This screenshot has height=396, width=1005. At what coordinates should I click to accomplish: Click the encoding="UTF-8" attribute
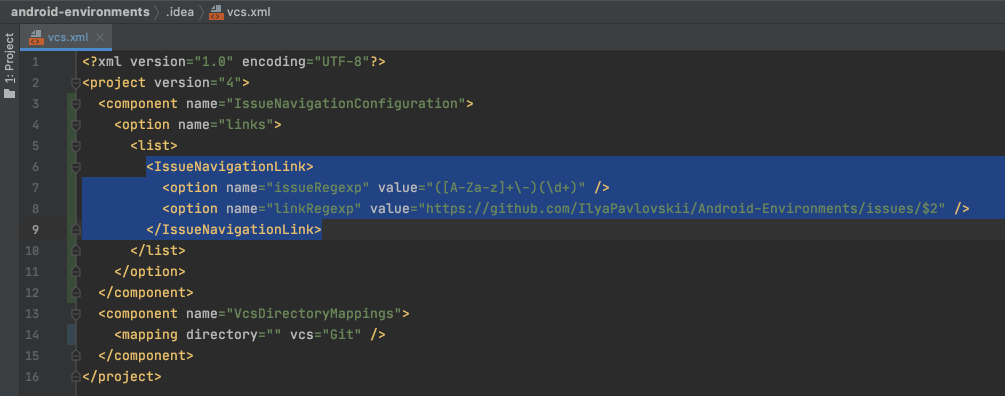click(x=306, y=62)
